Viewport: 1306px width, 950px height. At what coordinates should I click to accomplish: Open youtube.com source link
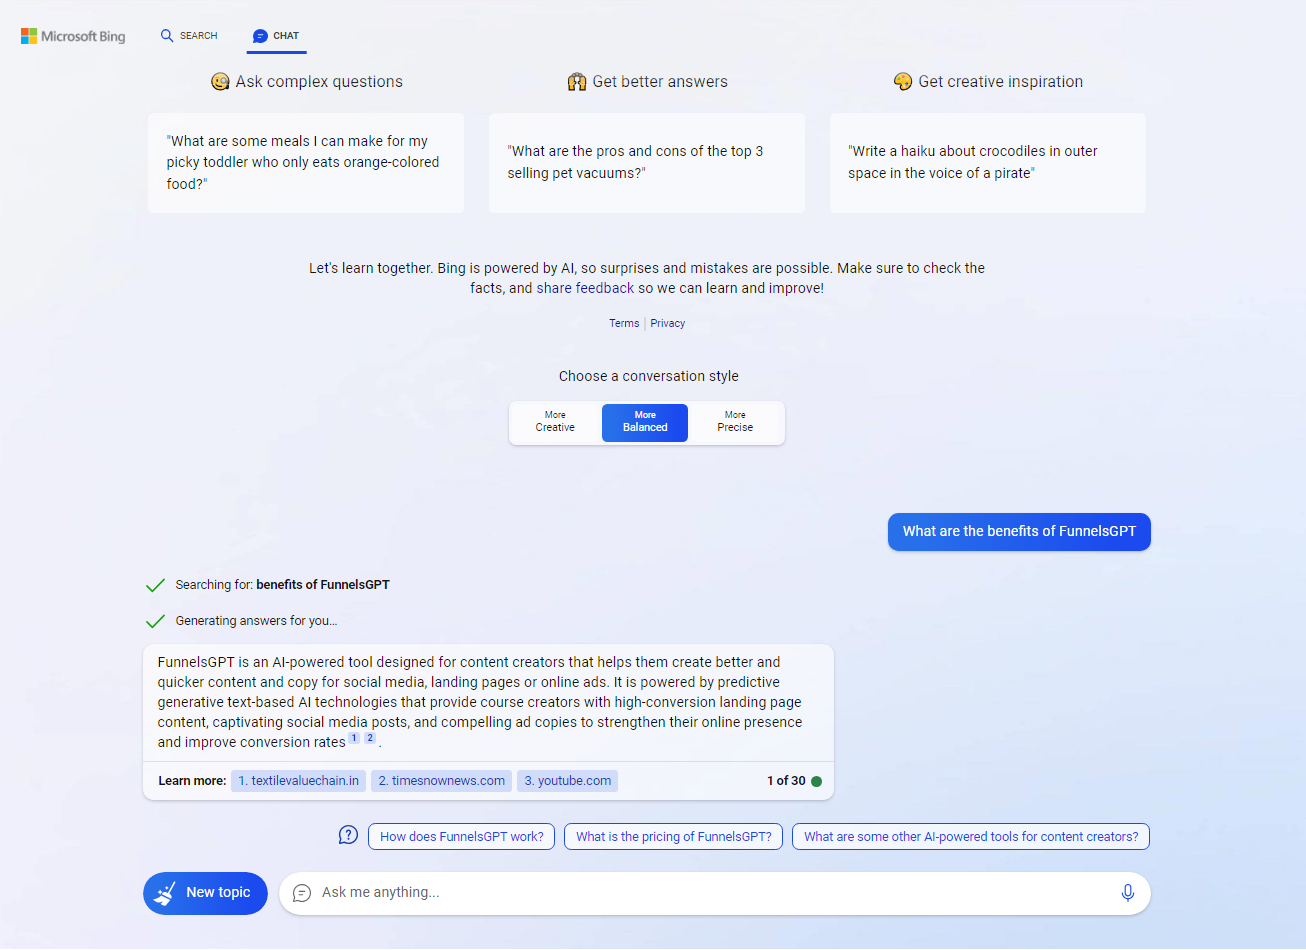(567, 781)
